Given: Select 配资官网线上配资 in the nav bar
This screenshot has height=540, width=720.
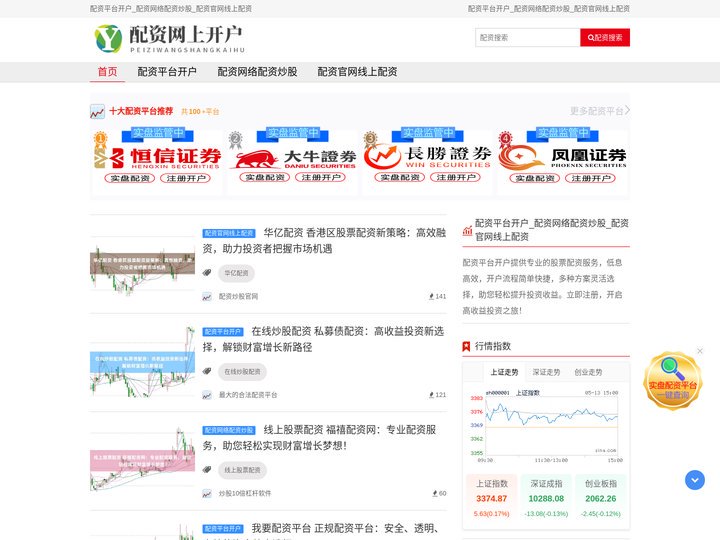Looking at the screenshot, I should tap(357, 72).
